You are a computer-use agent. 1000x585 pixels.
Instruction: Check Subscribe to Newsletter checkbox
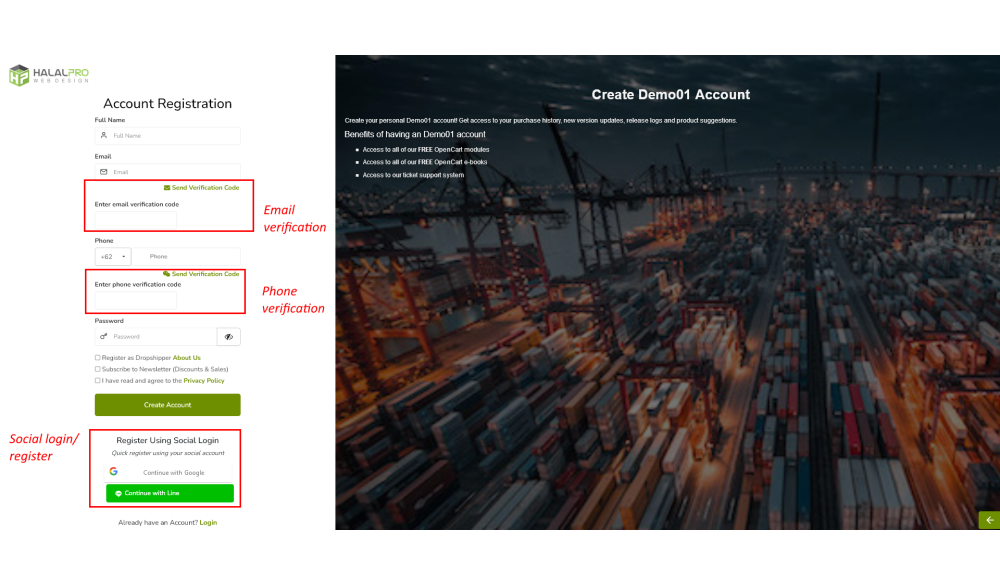point(98,369)
